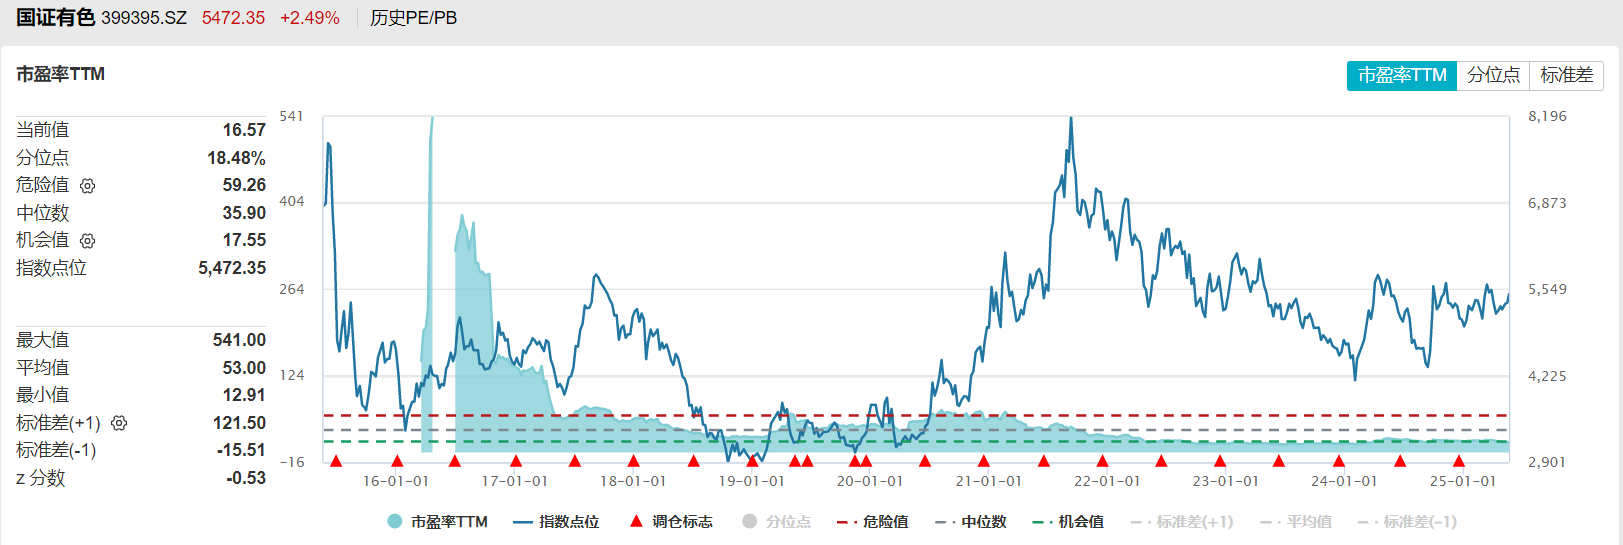Open settings gear next to 标准差(+1)

(x=119, y=423)
